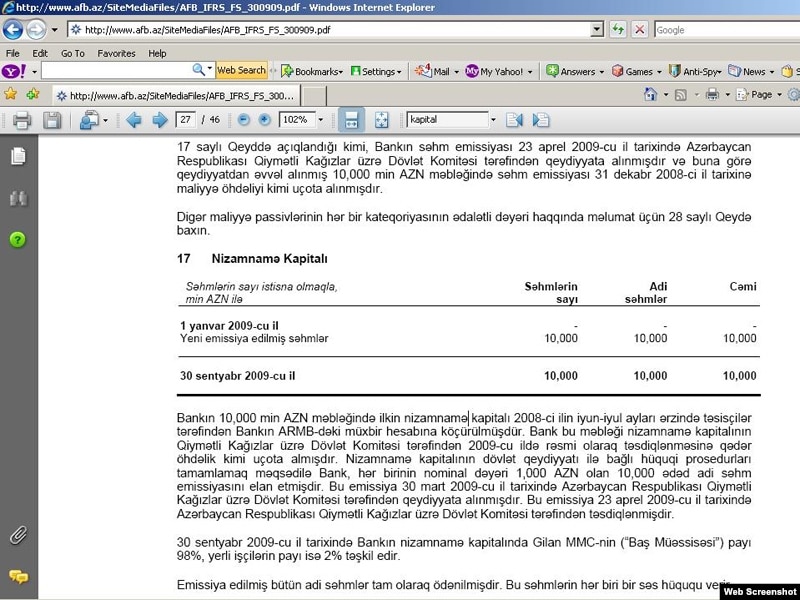The image size is (800, 600).
Task: Select the AFB PDF browser tab
Action: tap(175, 96)
